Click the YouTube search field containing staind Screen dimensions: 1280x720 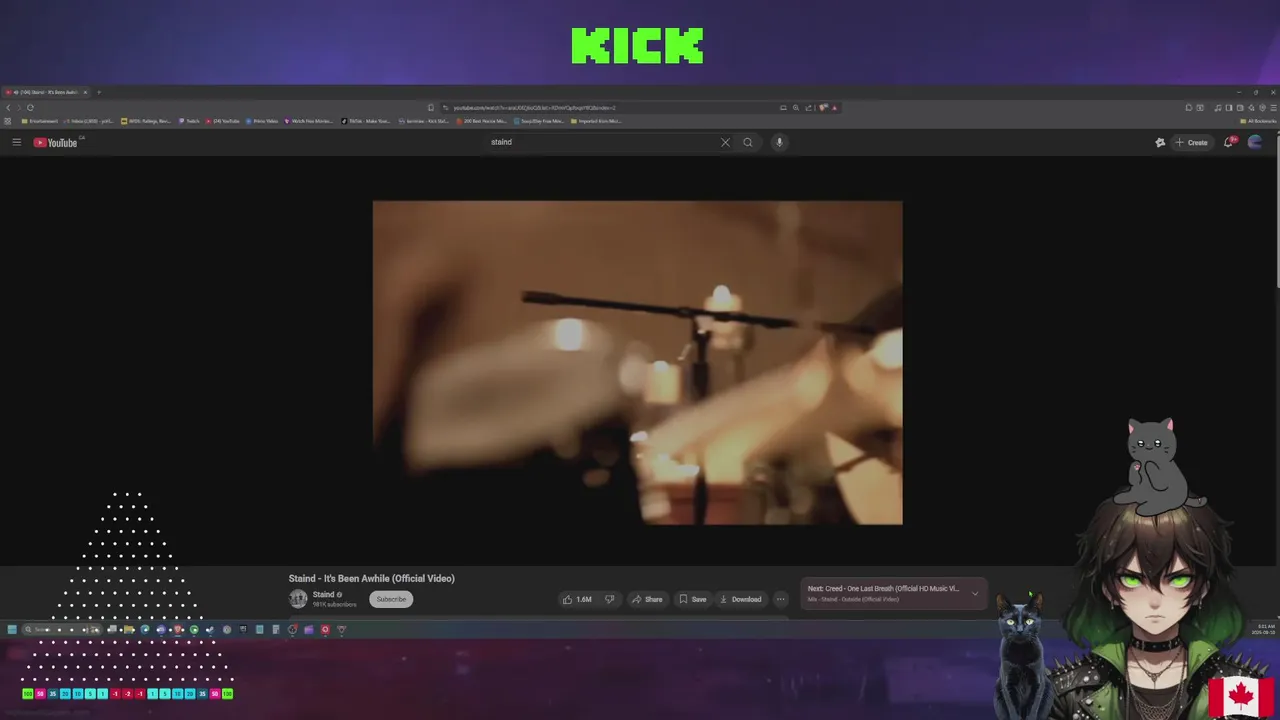point(600,142)
